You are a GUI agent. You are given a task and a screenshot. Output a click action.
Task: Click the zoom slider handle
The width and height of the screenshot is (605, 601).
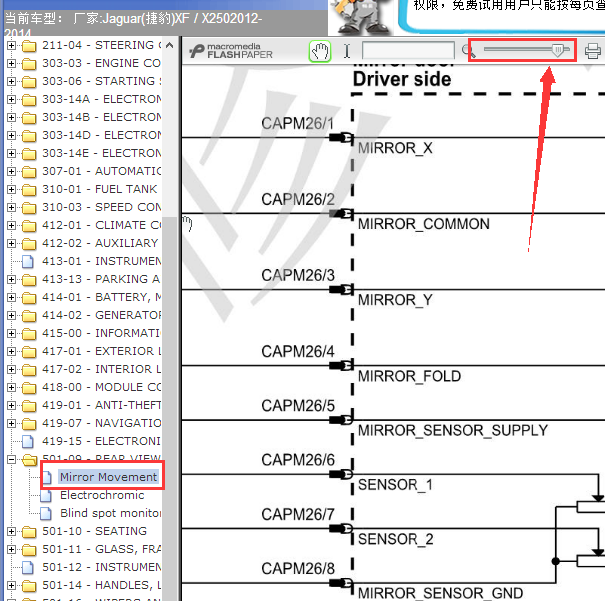558,50
